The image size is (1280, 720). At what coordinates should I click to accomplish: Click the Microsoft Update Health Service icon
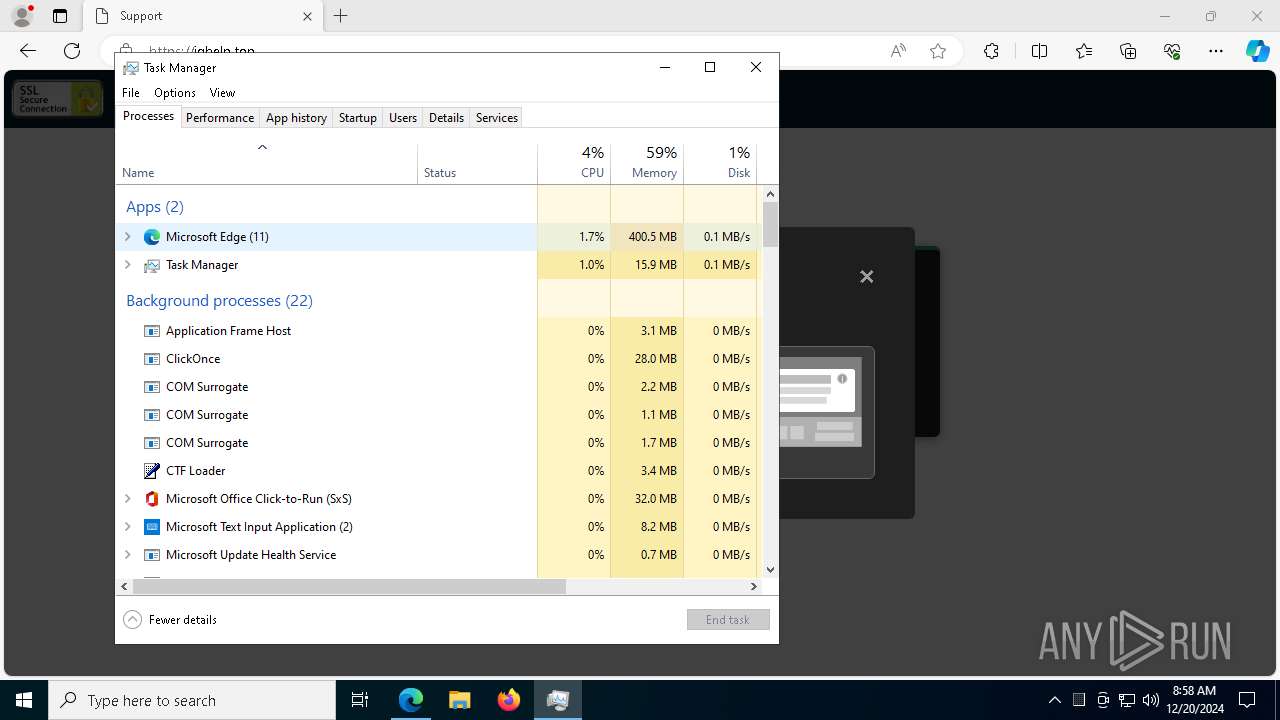tap(152, 555)
